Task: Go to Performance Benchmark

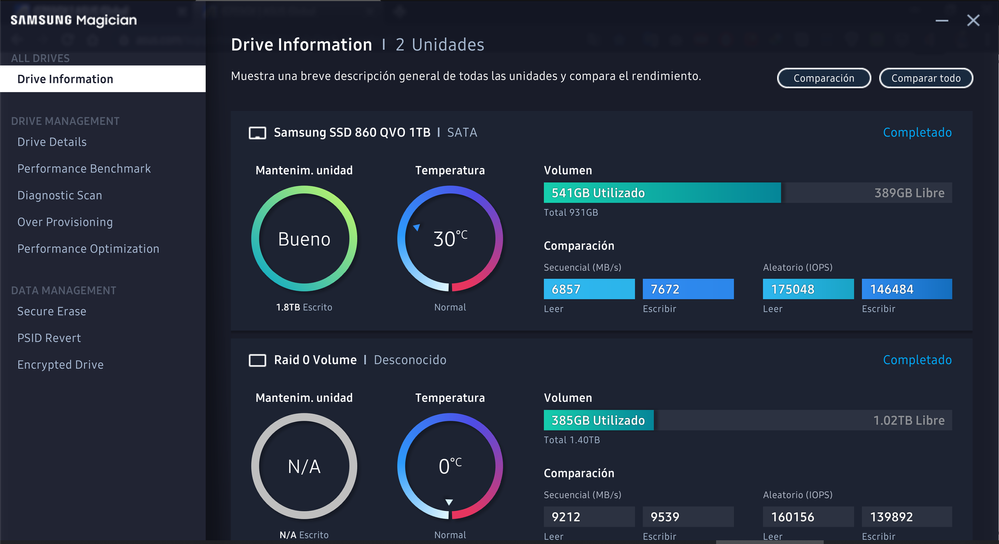Action: click(84, 169)
